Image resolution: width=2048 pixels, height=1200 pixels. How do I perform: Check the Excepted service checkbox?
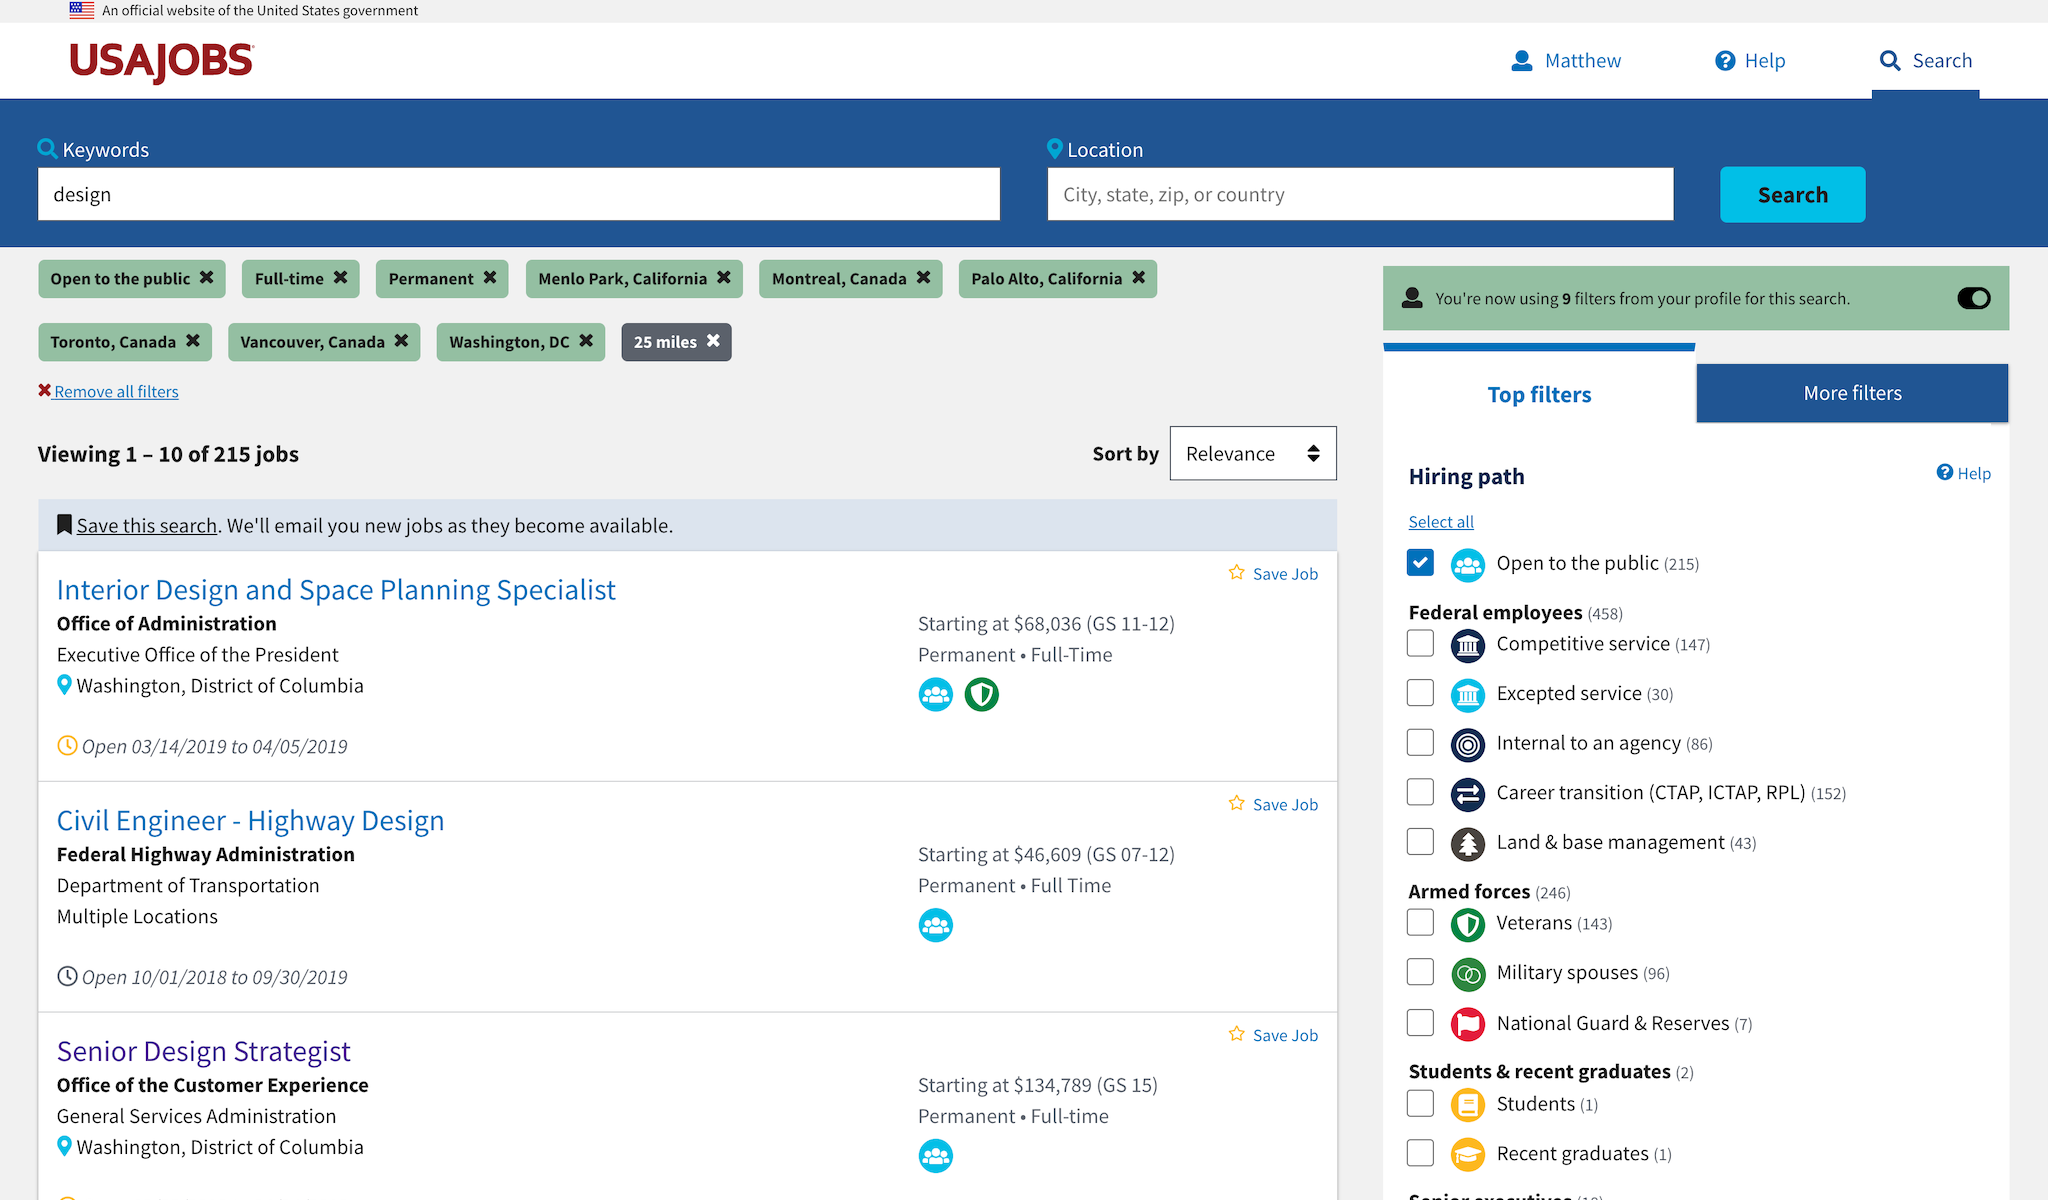1420,692
